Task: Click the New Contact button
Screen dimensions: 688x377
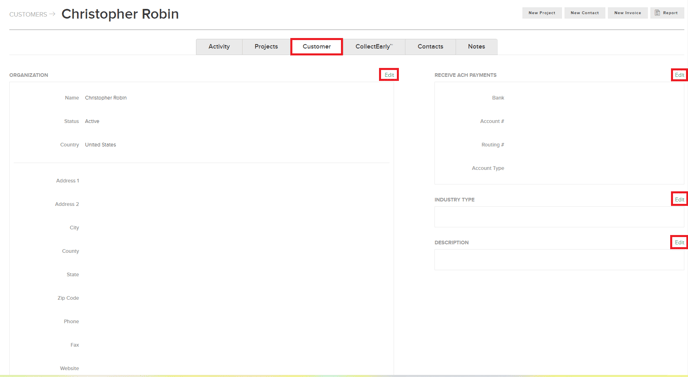Action: [x=585, y=13]
